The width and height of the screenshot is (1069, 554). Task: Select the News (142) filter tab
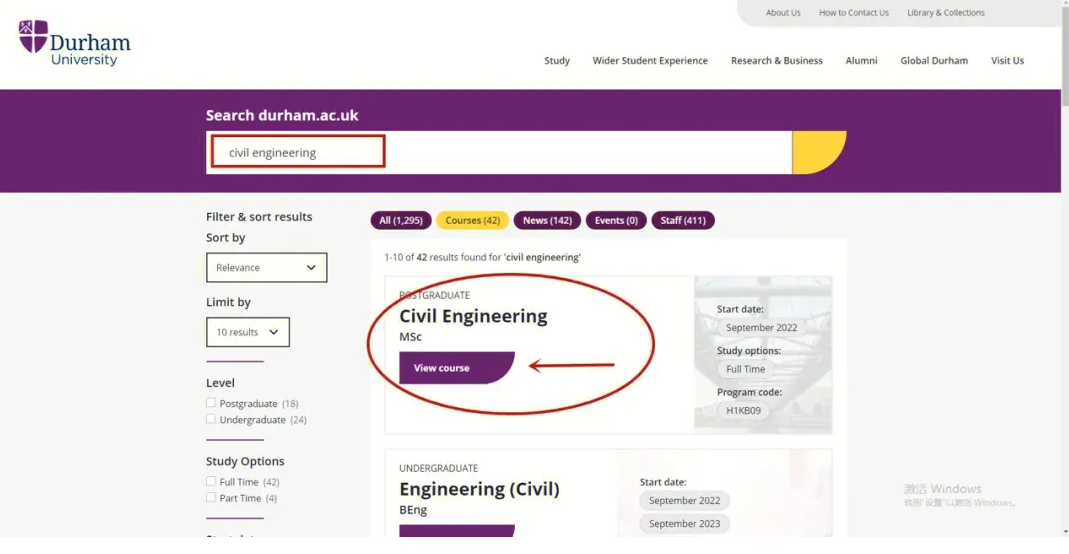547,220
